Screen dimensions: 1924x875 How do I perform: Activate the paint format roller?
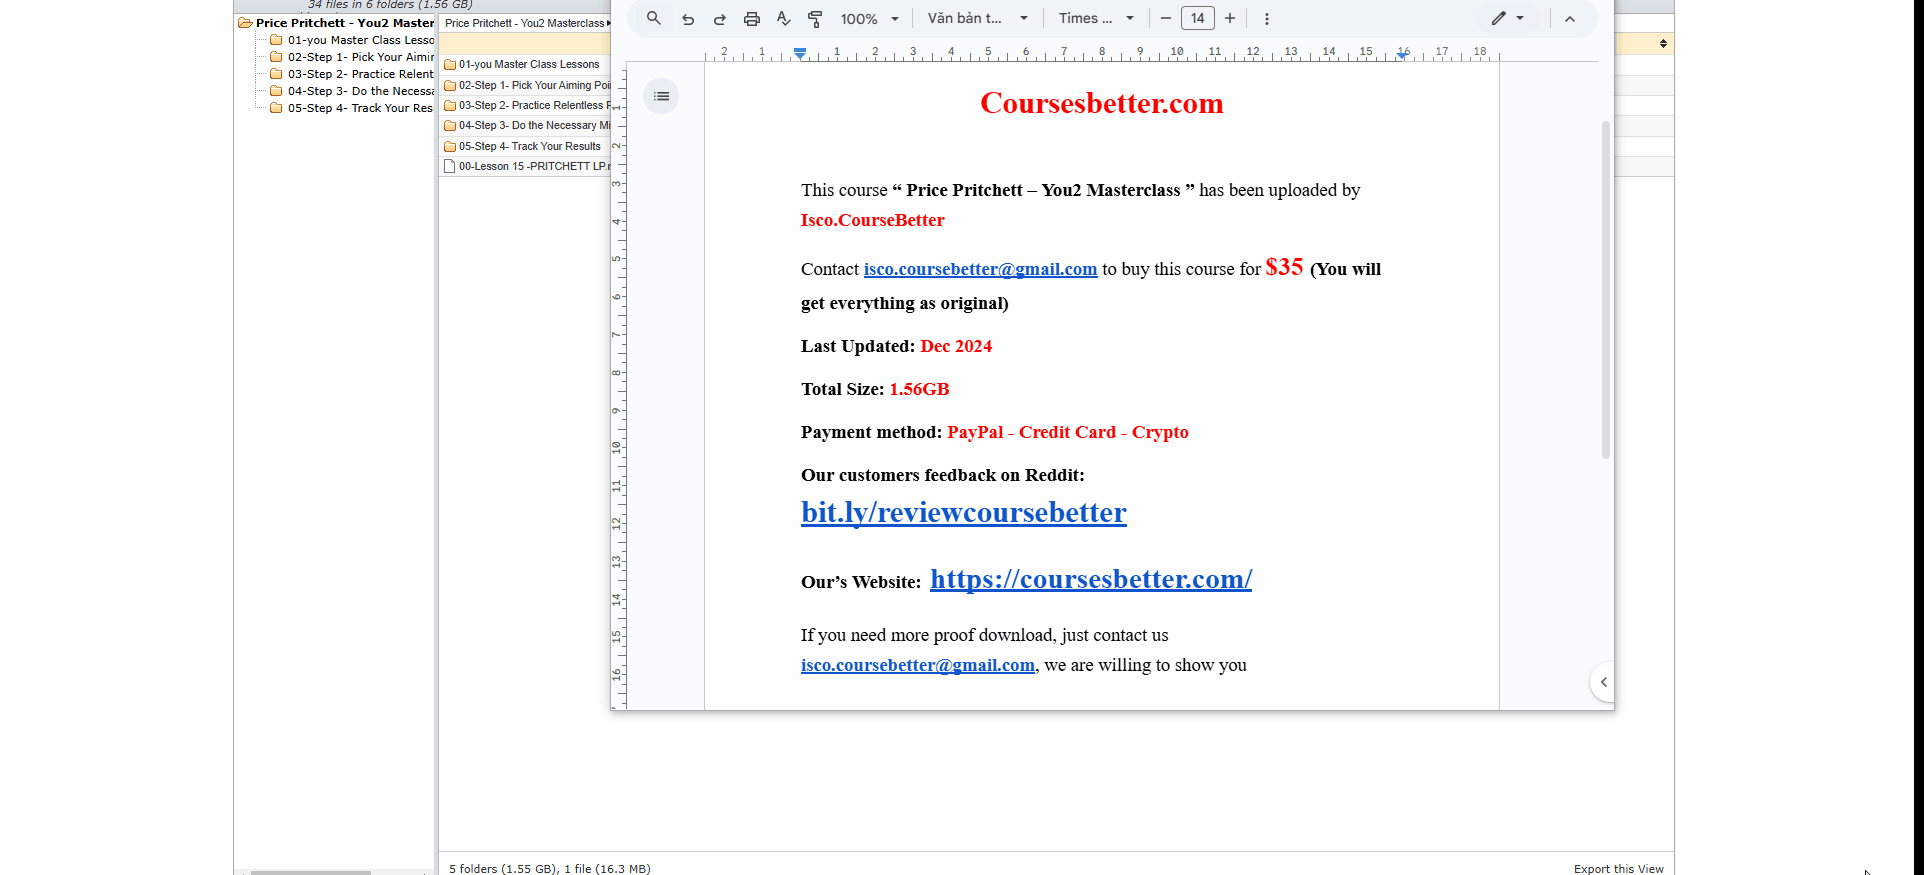(x=816, y=19)
